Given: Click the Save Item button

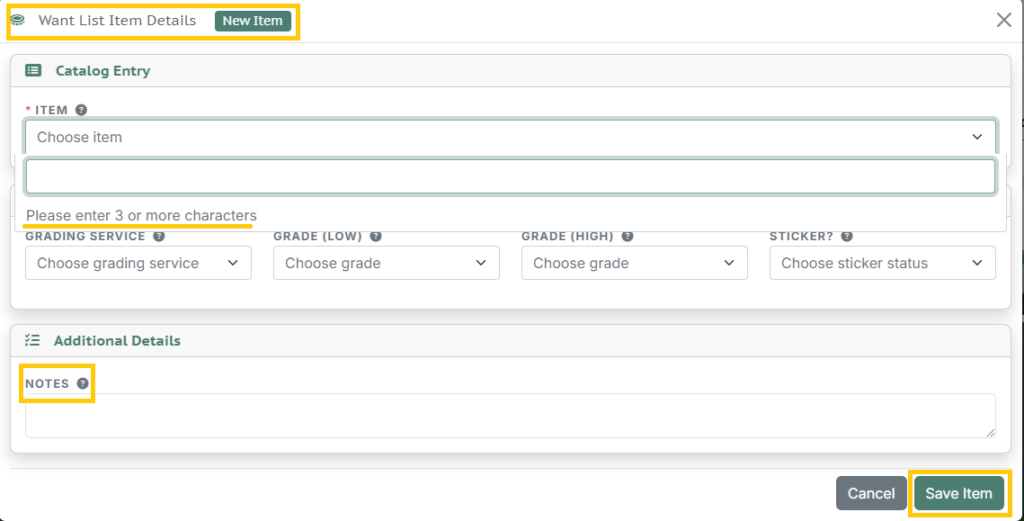Looking at the screenshot, I should 959,494.
